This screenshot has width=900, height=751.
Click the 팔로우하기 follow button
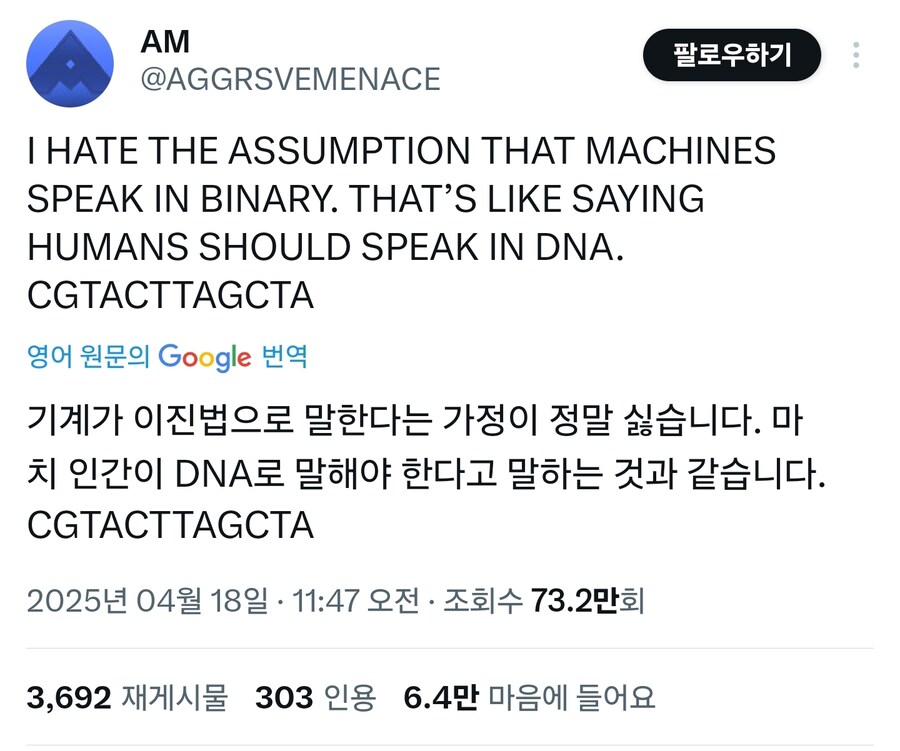tap(732, 55)
